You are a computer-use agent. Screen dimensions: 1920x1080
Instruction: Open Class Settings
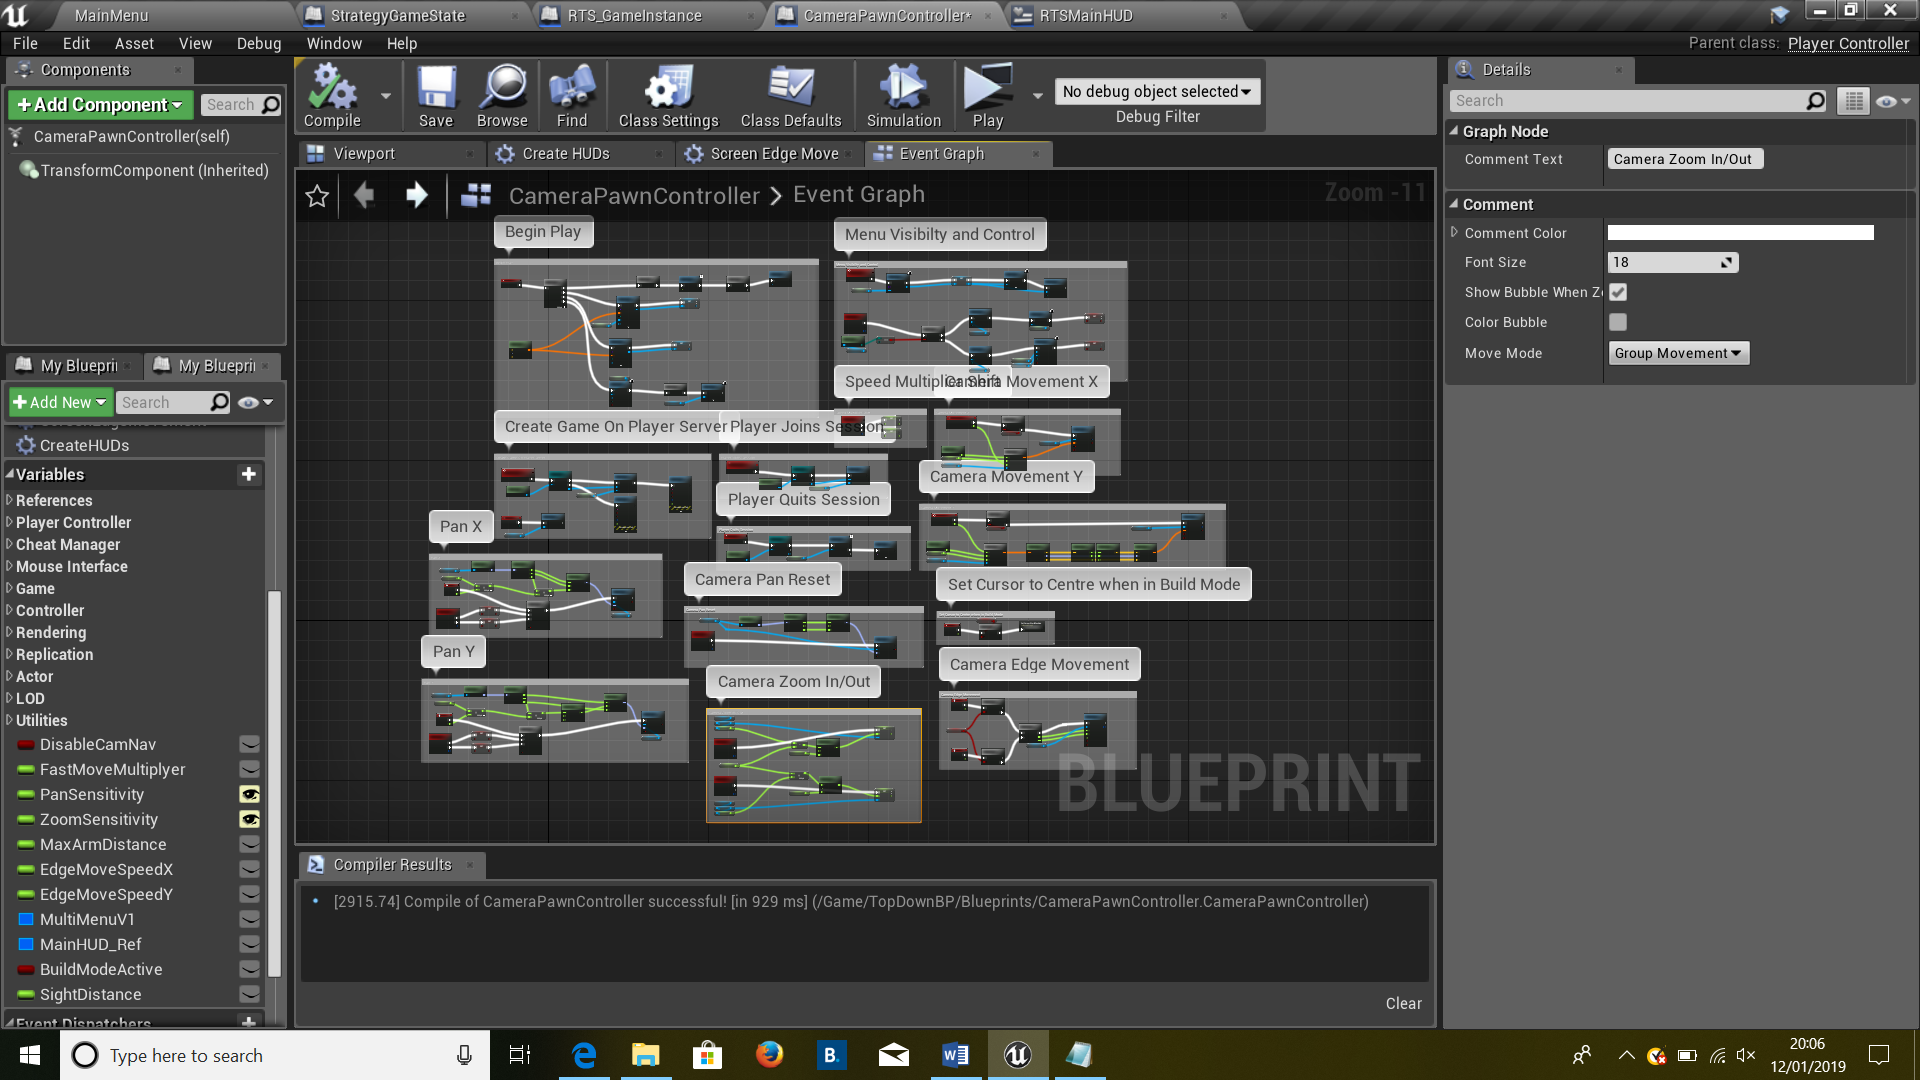click(668, 97)
